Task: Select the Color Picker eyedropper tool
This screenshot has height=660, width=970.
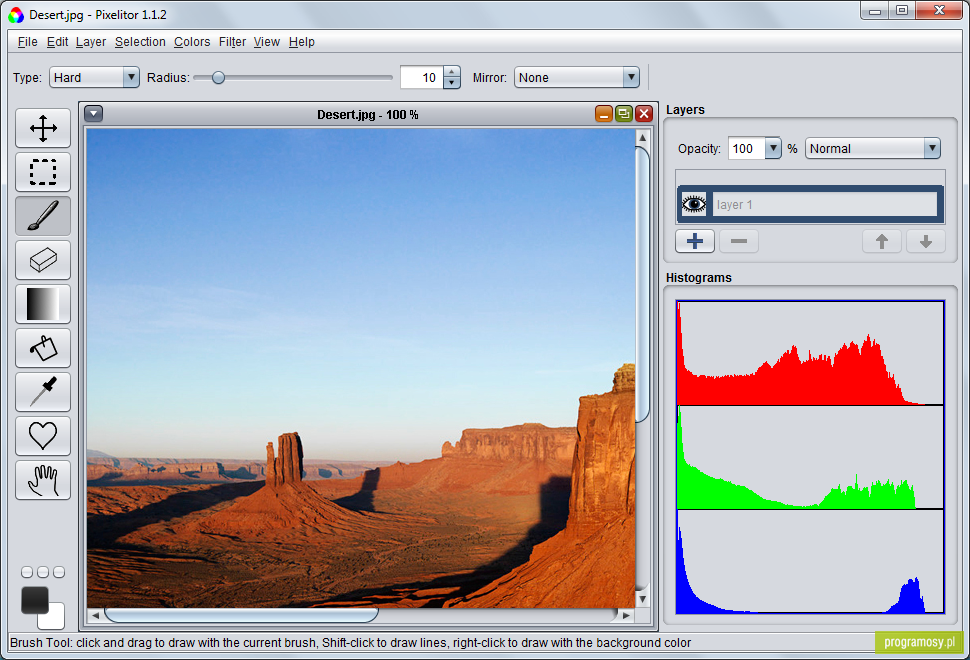Action: (x=43, y=392)
